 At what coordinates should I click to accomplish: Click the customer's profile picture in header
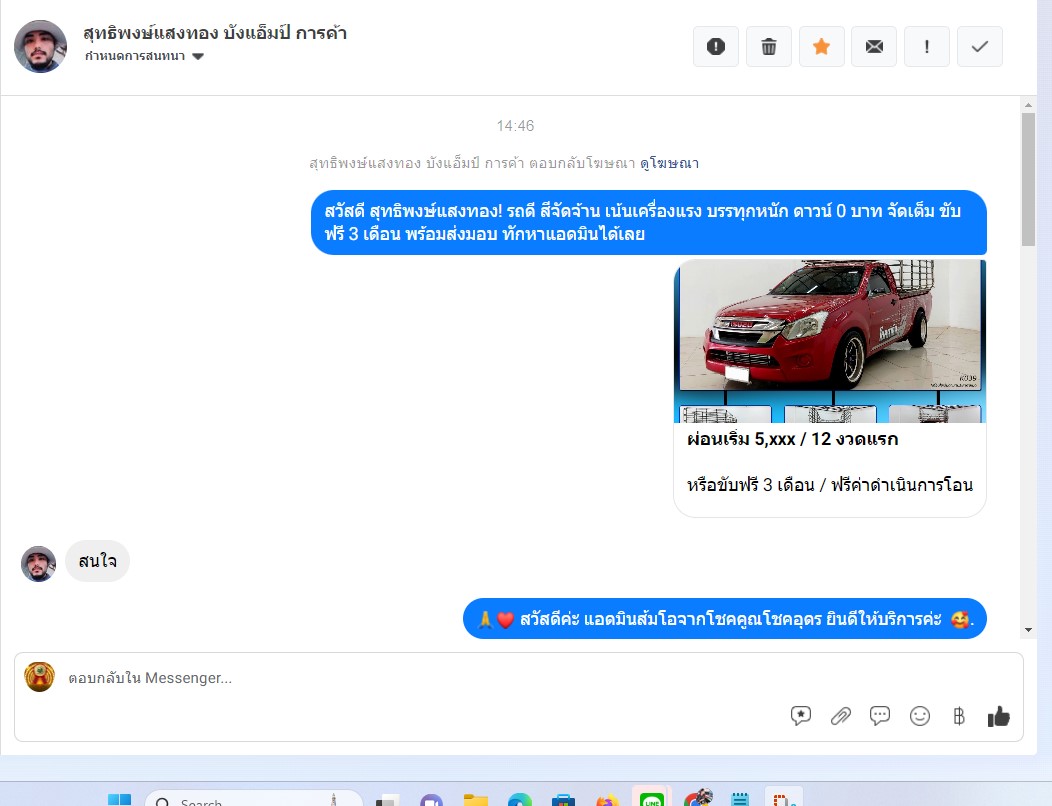(x=40, y=47)
